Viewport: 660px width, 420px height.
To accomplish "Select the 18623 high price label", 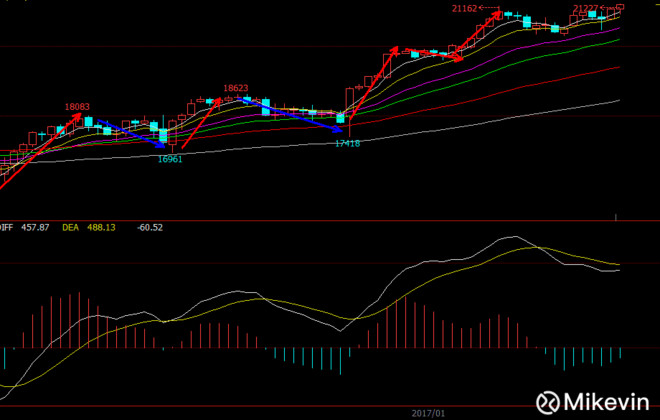I will pyautogui.click(x=236, y=88).
